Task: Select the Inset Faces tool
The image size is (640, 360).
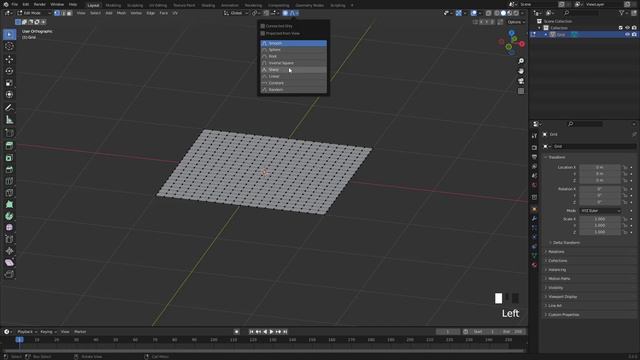Action: [x=9, y=158]
